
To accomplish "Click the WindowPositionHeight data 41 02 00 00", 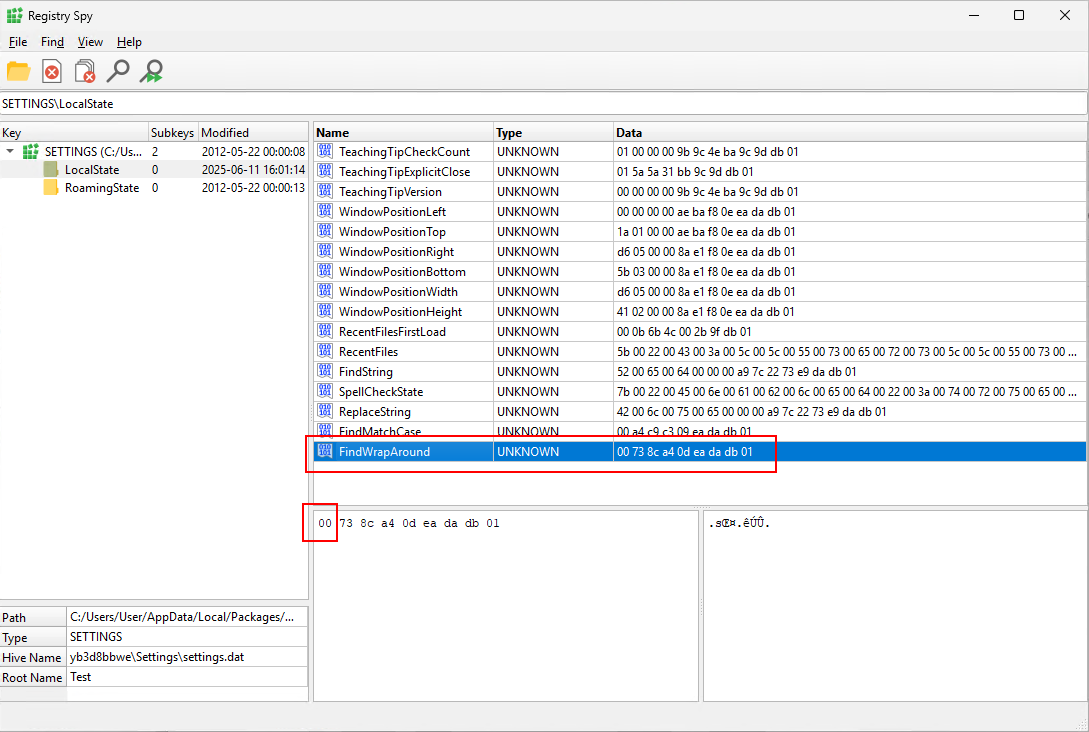I will click(x=706, y=312).
